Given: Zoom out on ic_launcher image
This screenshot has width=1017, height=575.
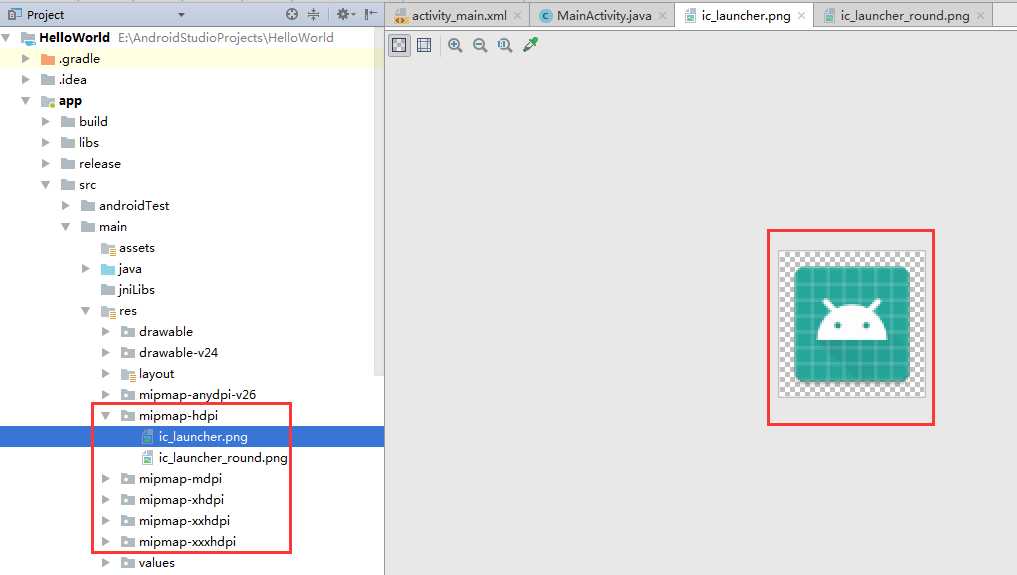Looking at the screenshot, I should 480,45.
